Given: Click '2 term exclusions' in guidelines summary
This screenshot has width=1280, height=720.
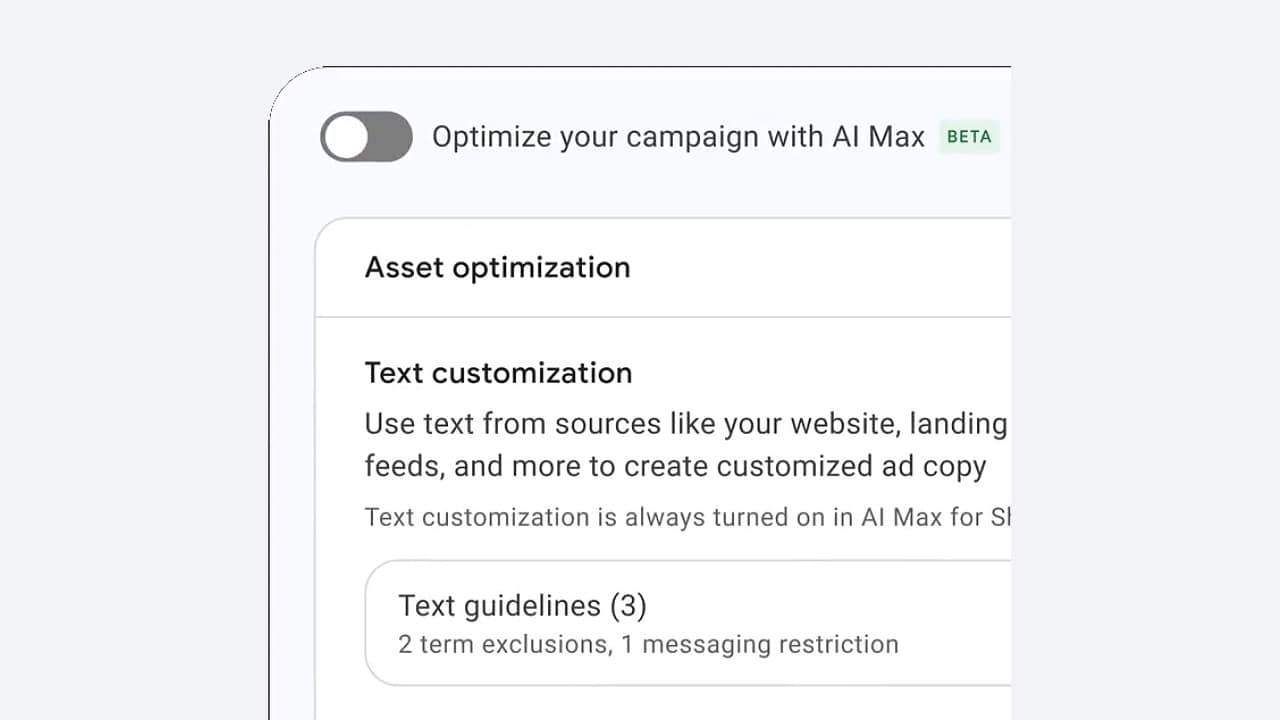Looking at the screenshot, I should 504,645.
